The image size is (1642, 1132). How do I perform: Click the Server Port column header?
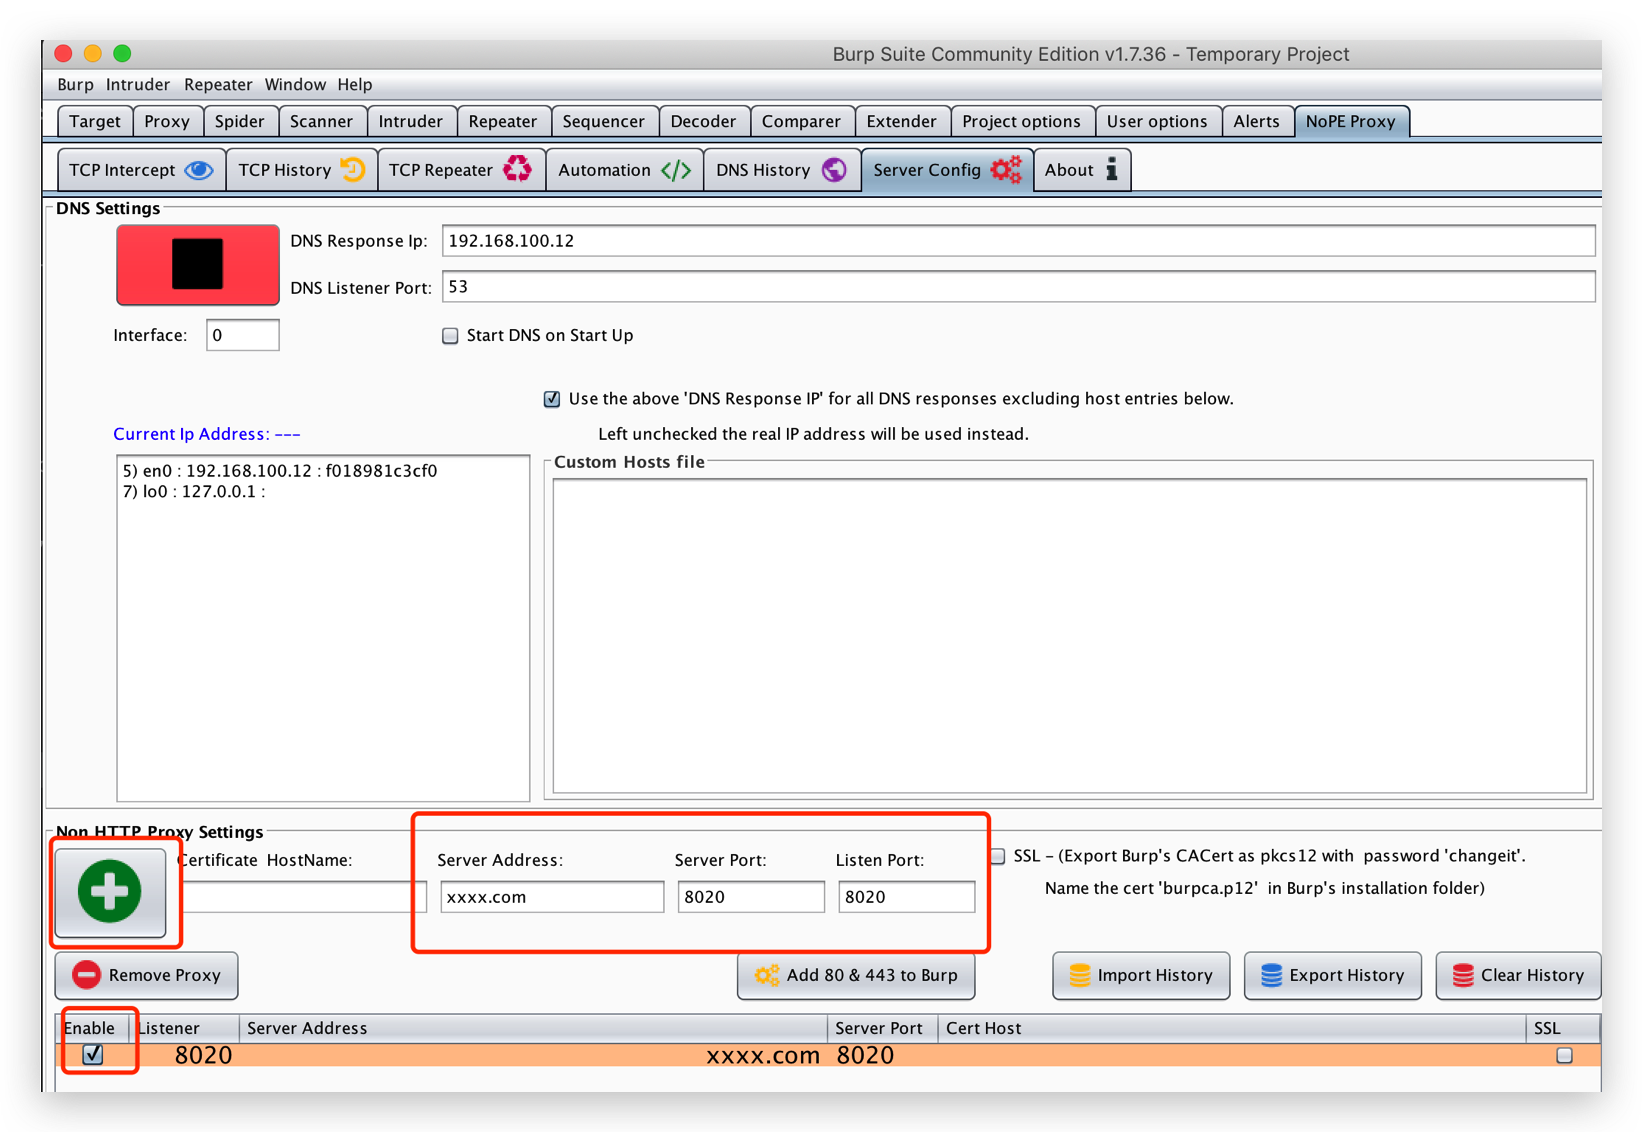point(883,1028)
